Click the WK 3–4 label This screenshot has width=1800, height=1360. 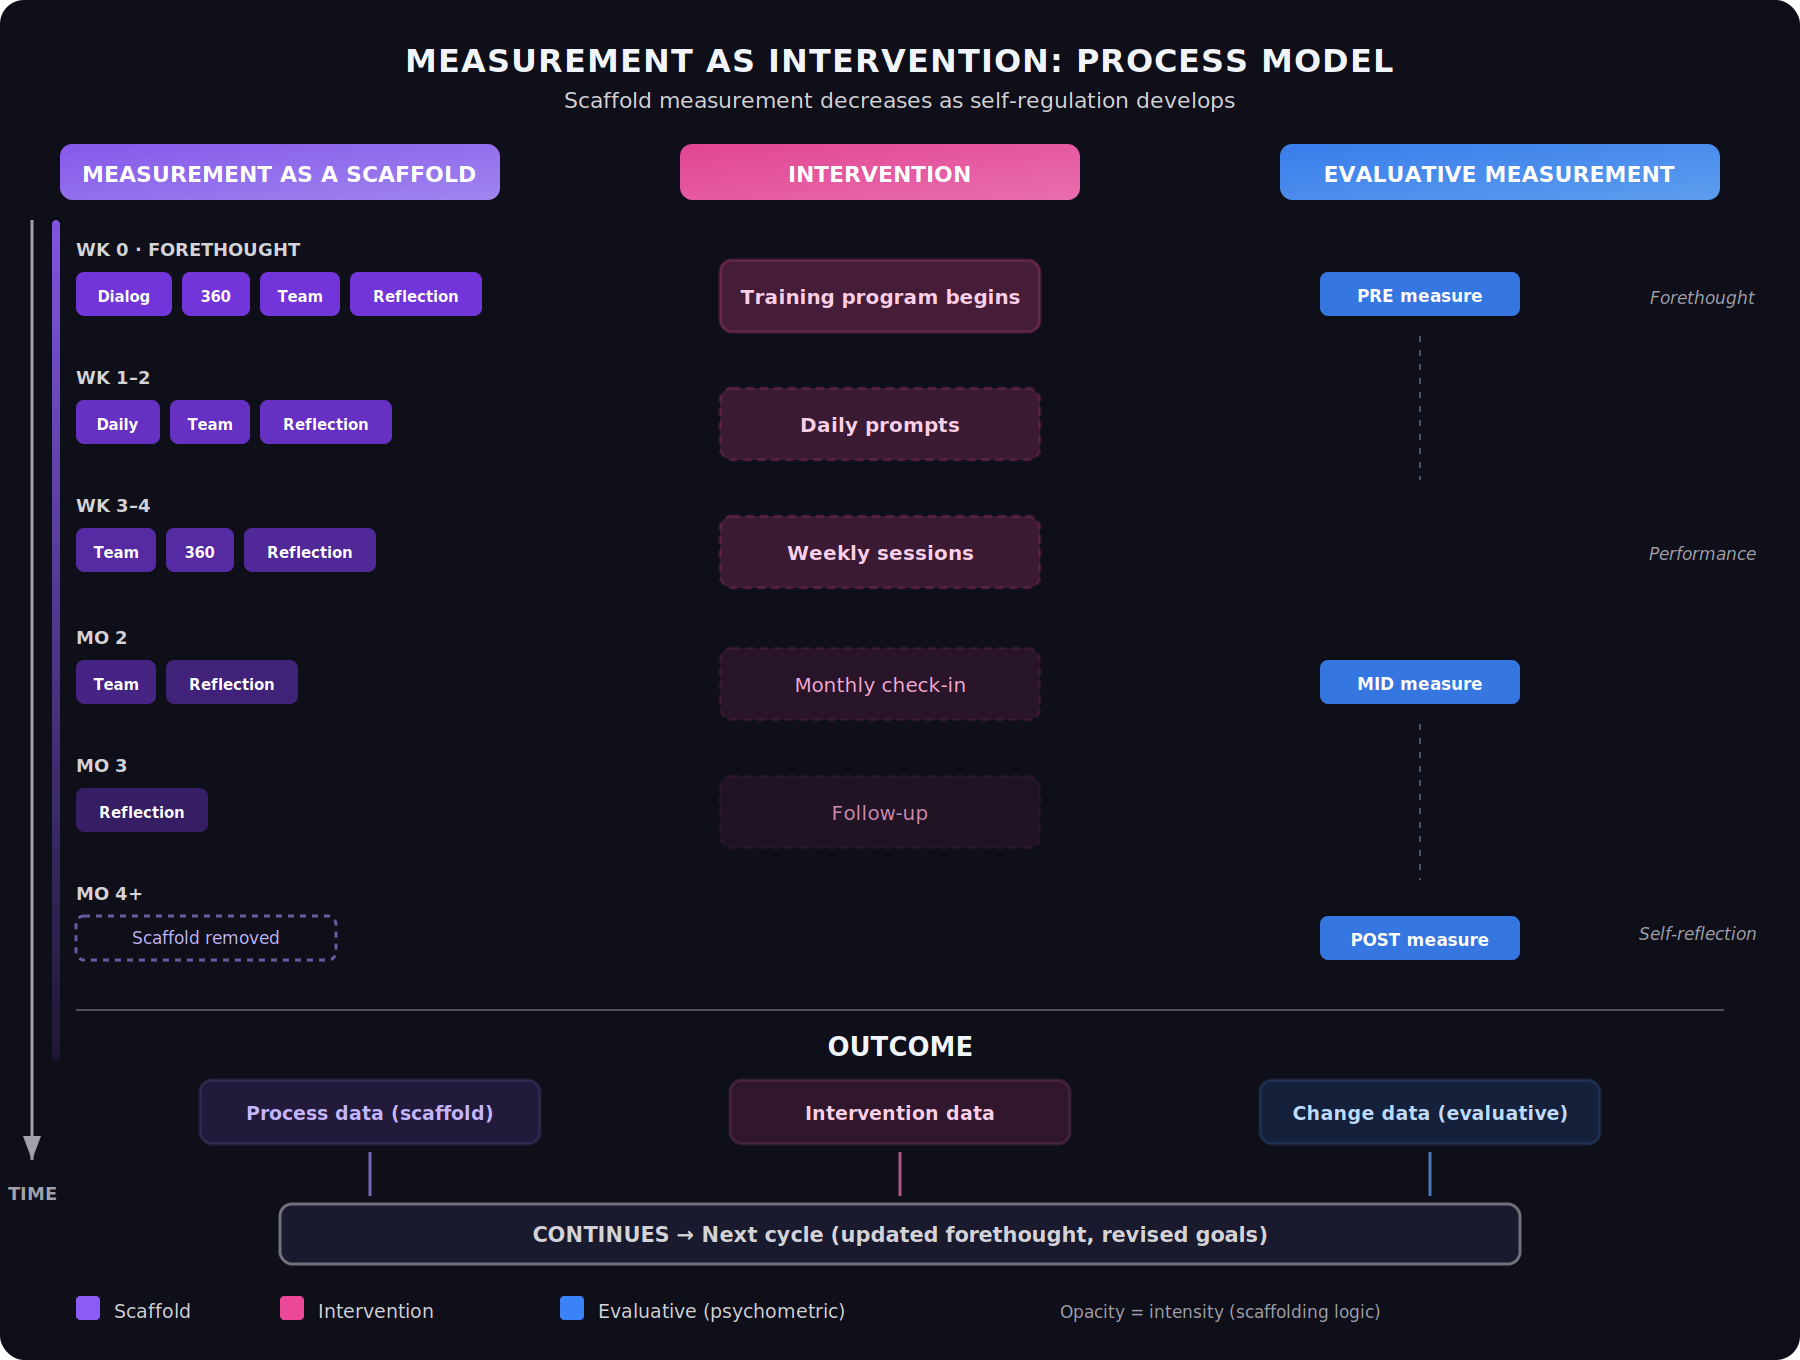[x=113, y=505]
